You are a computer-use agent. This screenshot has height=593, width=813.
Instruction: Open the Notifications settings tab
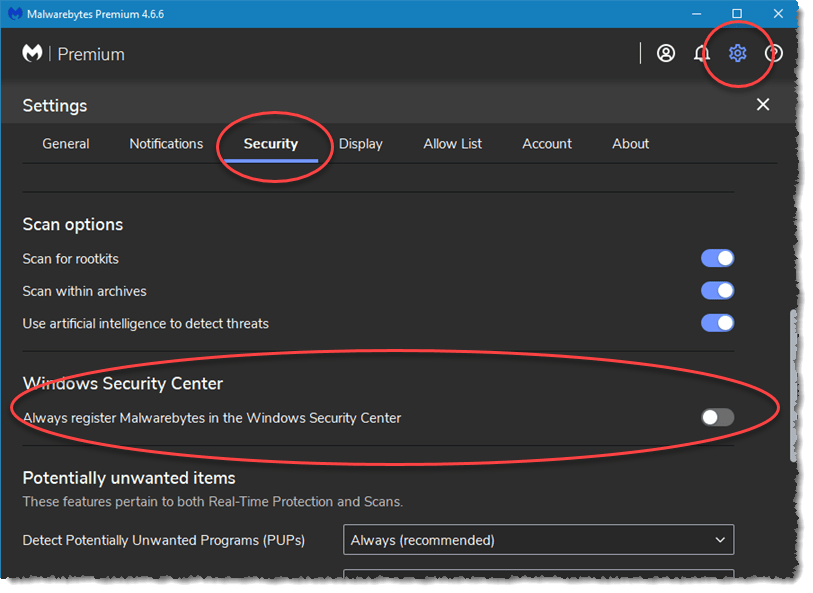(x=166, y=143)
